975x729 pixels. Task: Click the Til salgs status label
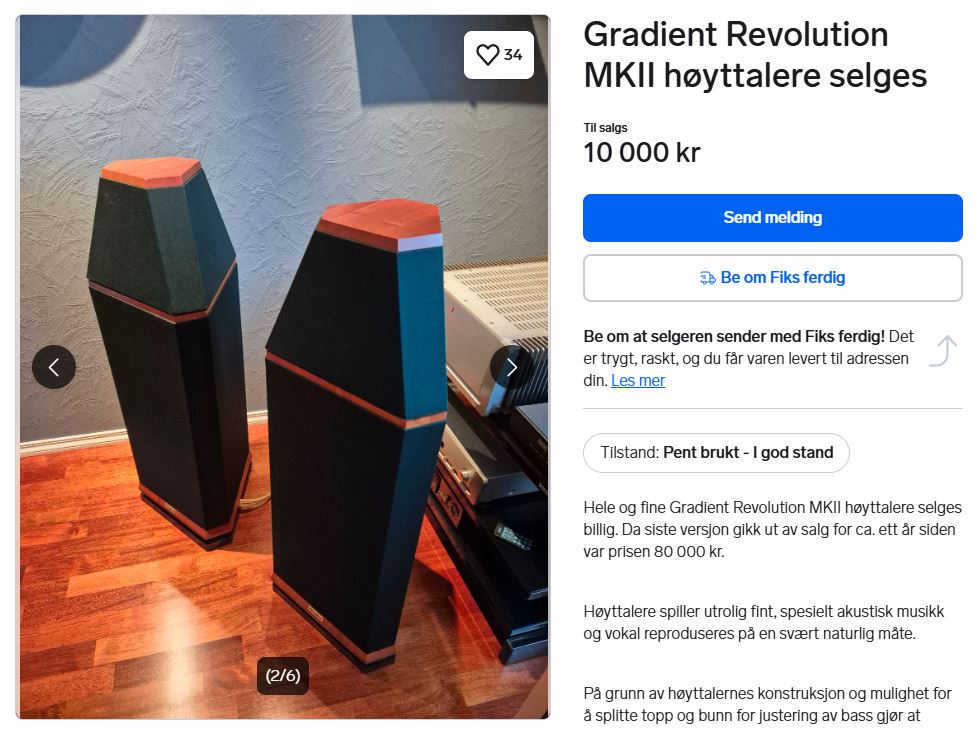[x=605, y=128]
